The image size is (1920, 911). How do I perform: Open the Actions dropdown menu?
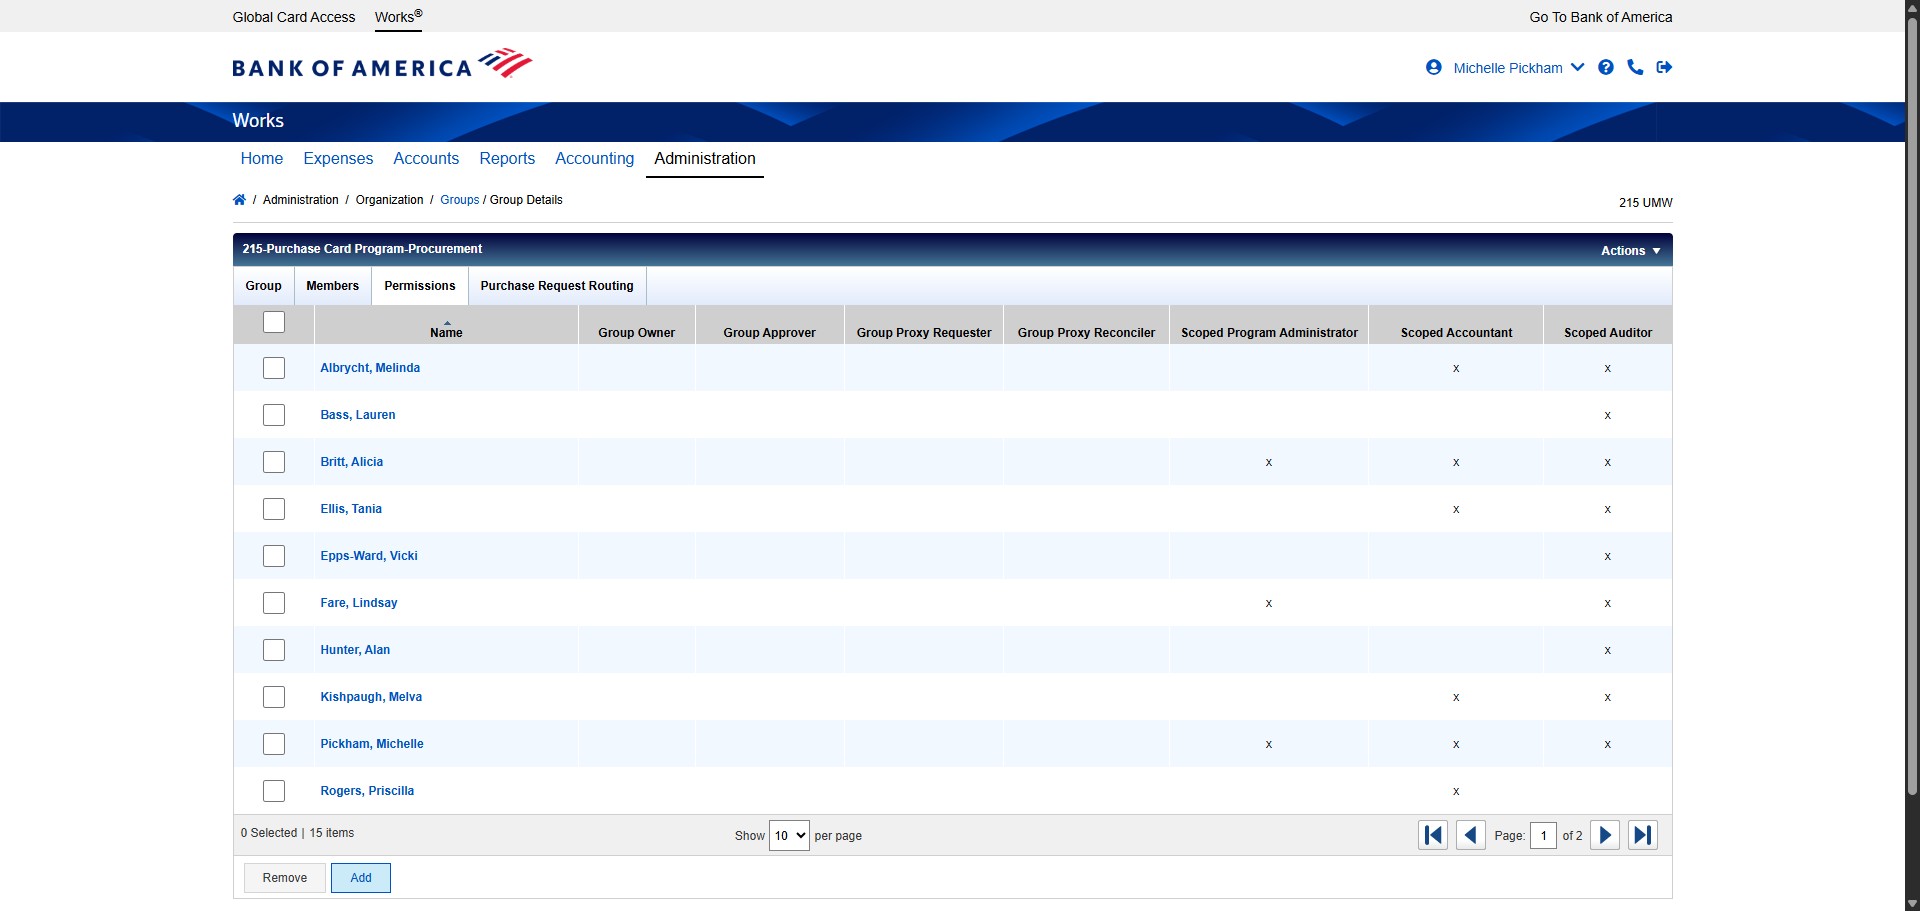point(1630,251)
